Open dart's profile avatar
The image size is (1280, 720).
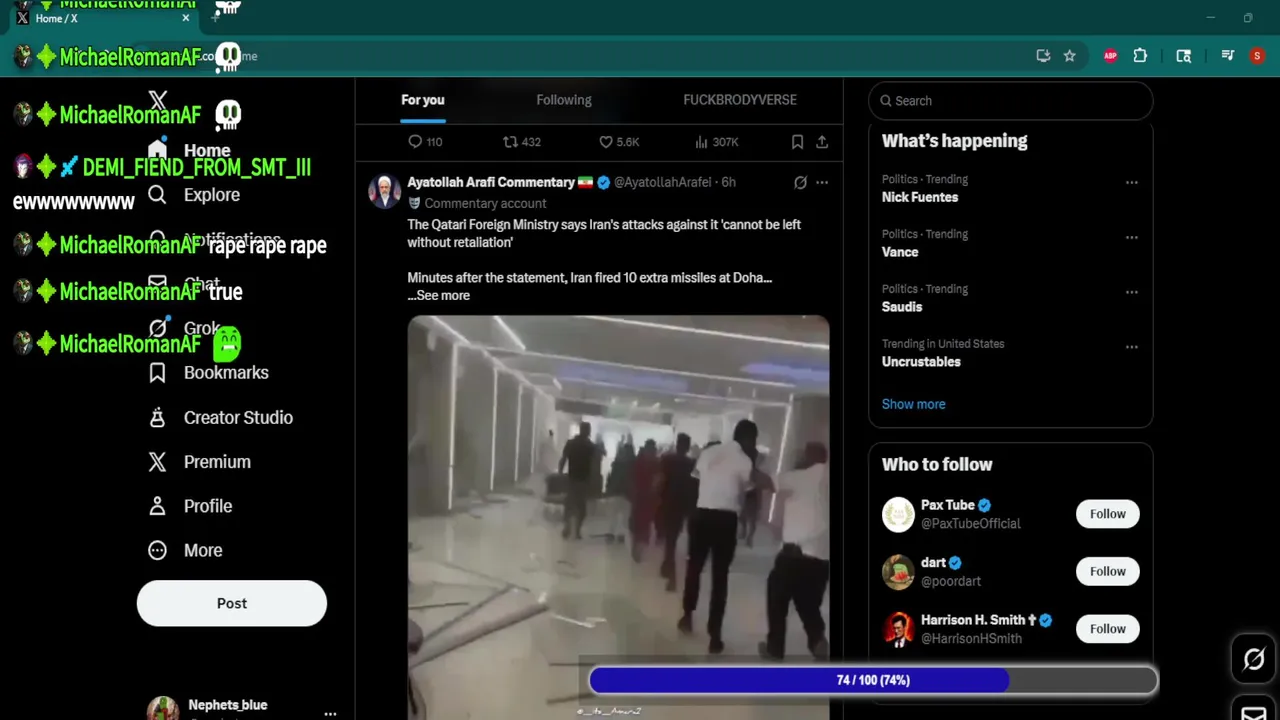pos(898,572)
